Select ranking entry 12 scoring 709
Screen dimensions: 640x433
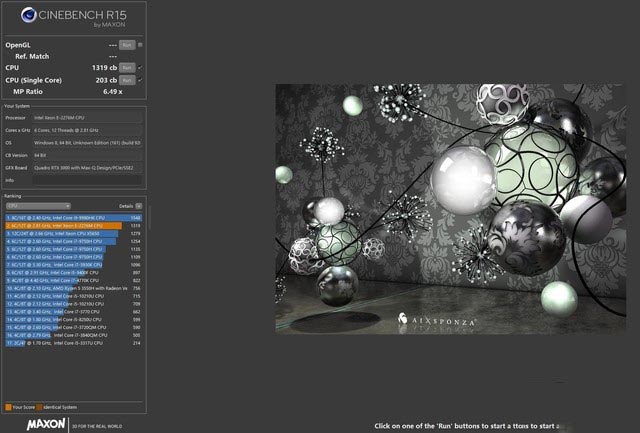(x=73, y=304)
